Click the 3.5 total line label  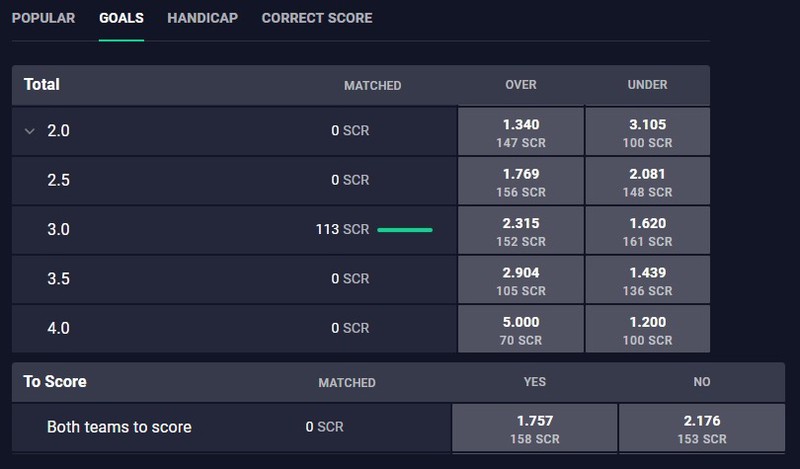[x=58, y=279]
